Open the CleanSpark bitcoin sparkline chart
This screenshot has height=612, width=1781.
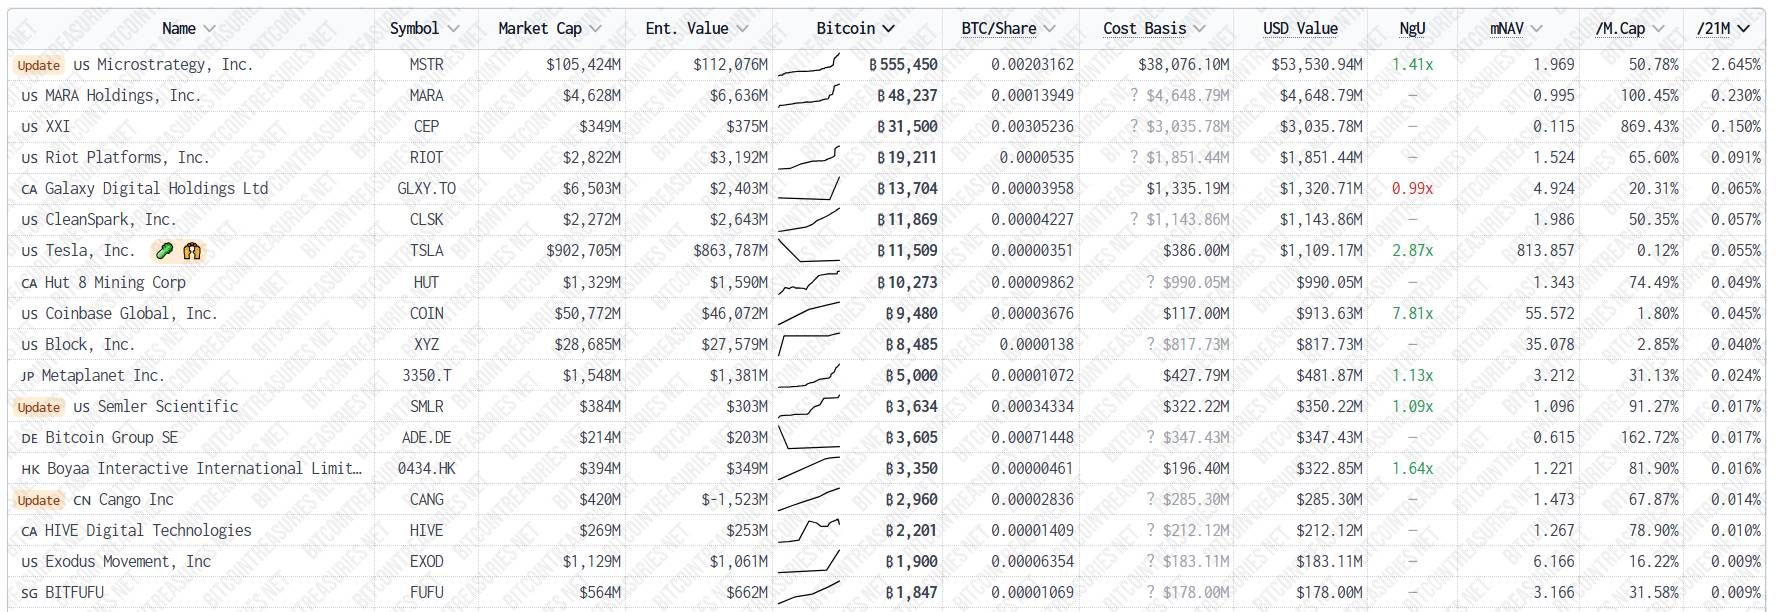[809, 220]
